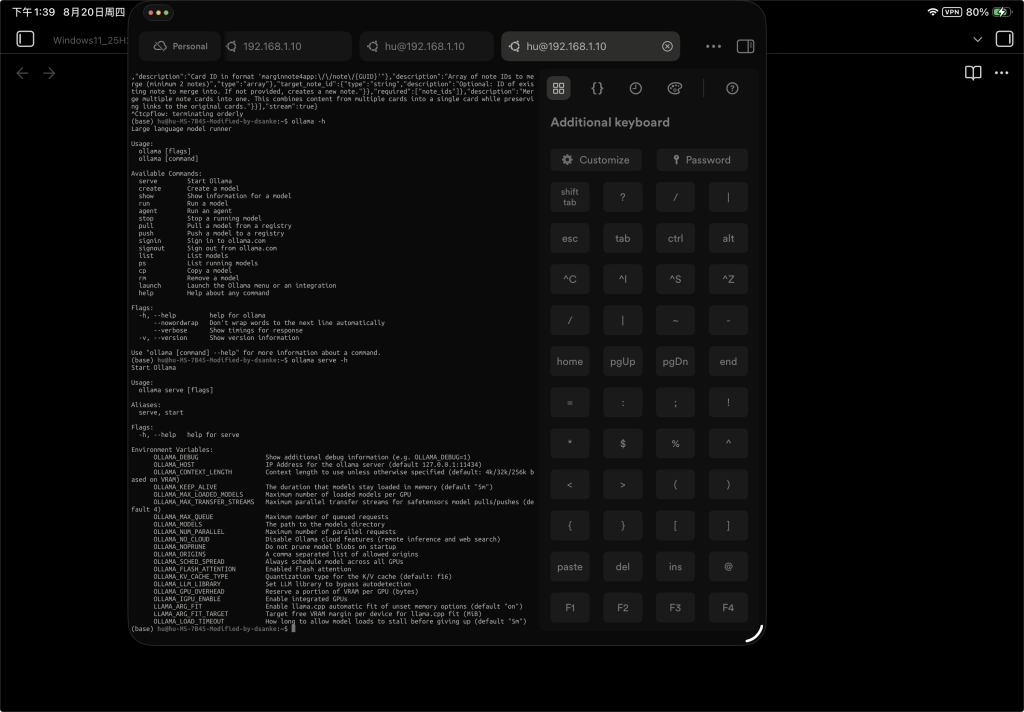Close the active hu@192.168.1.10 tab
The height and width of the screenshot is (712, 1024).
coord(667,46)
